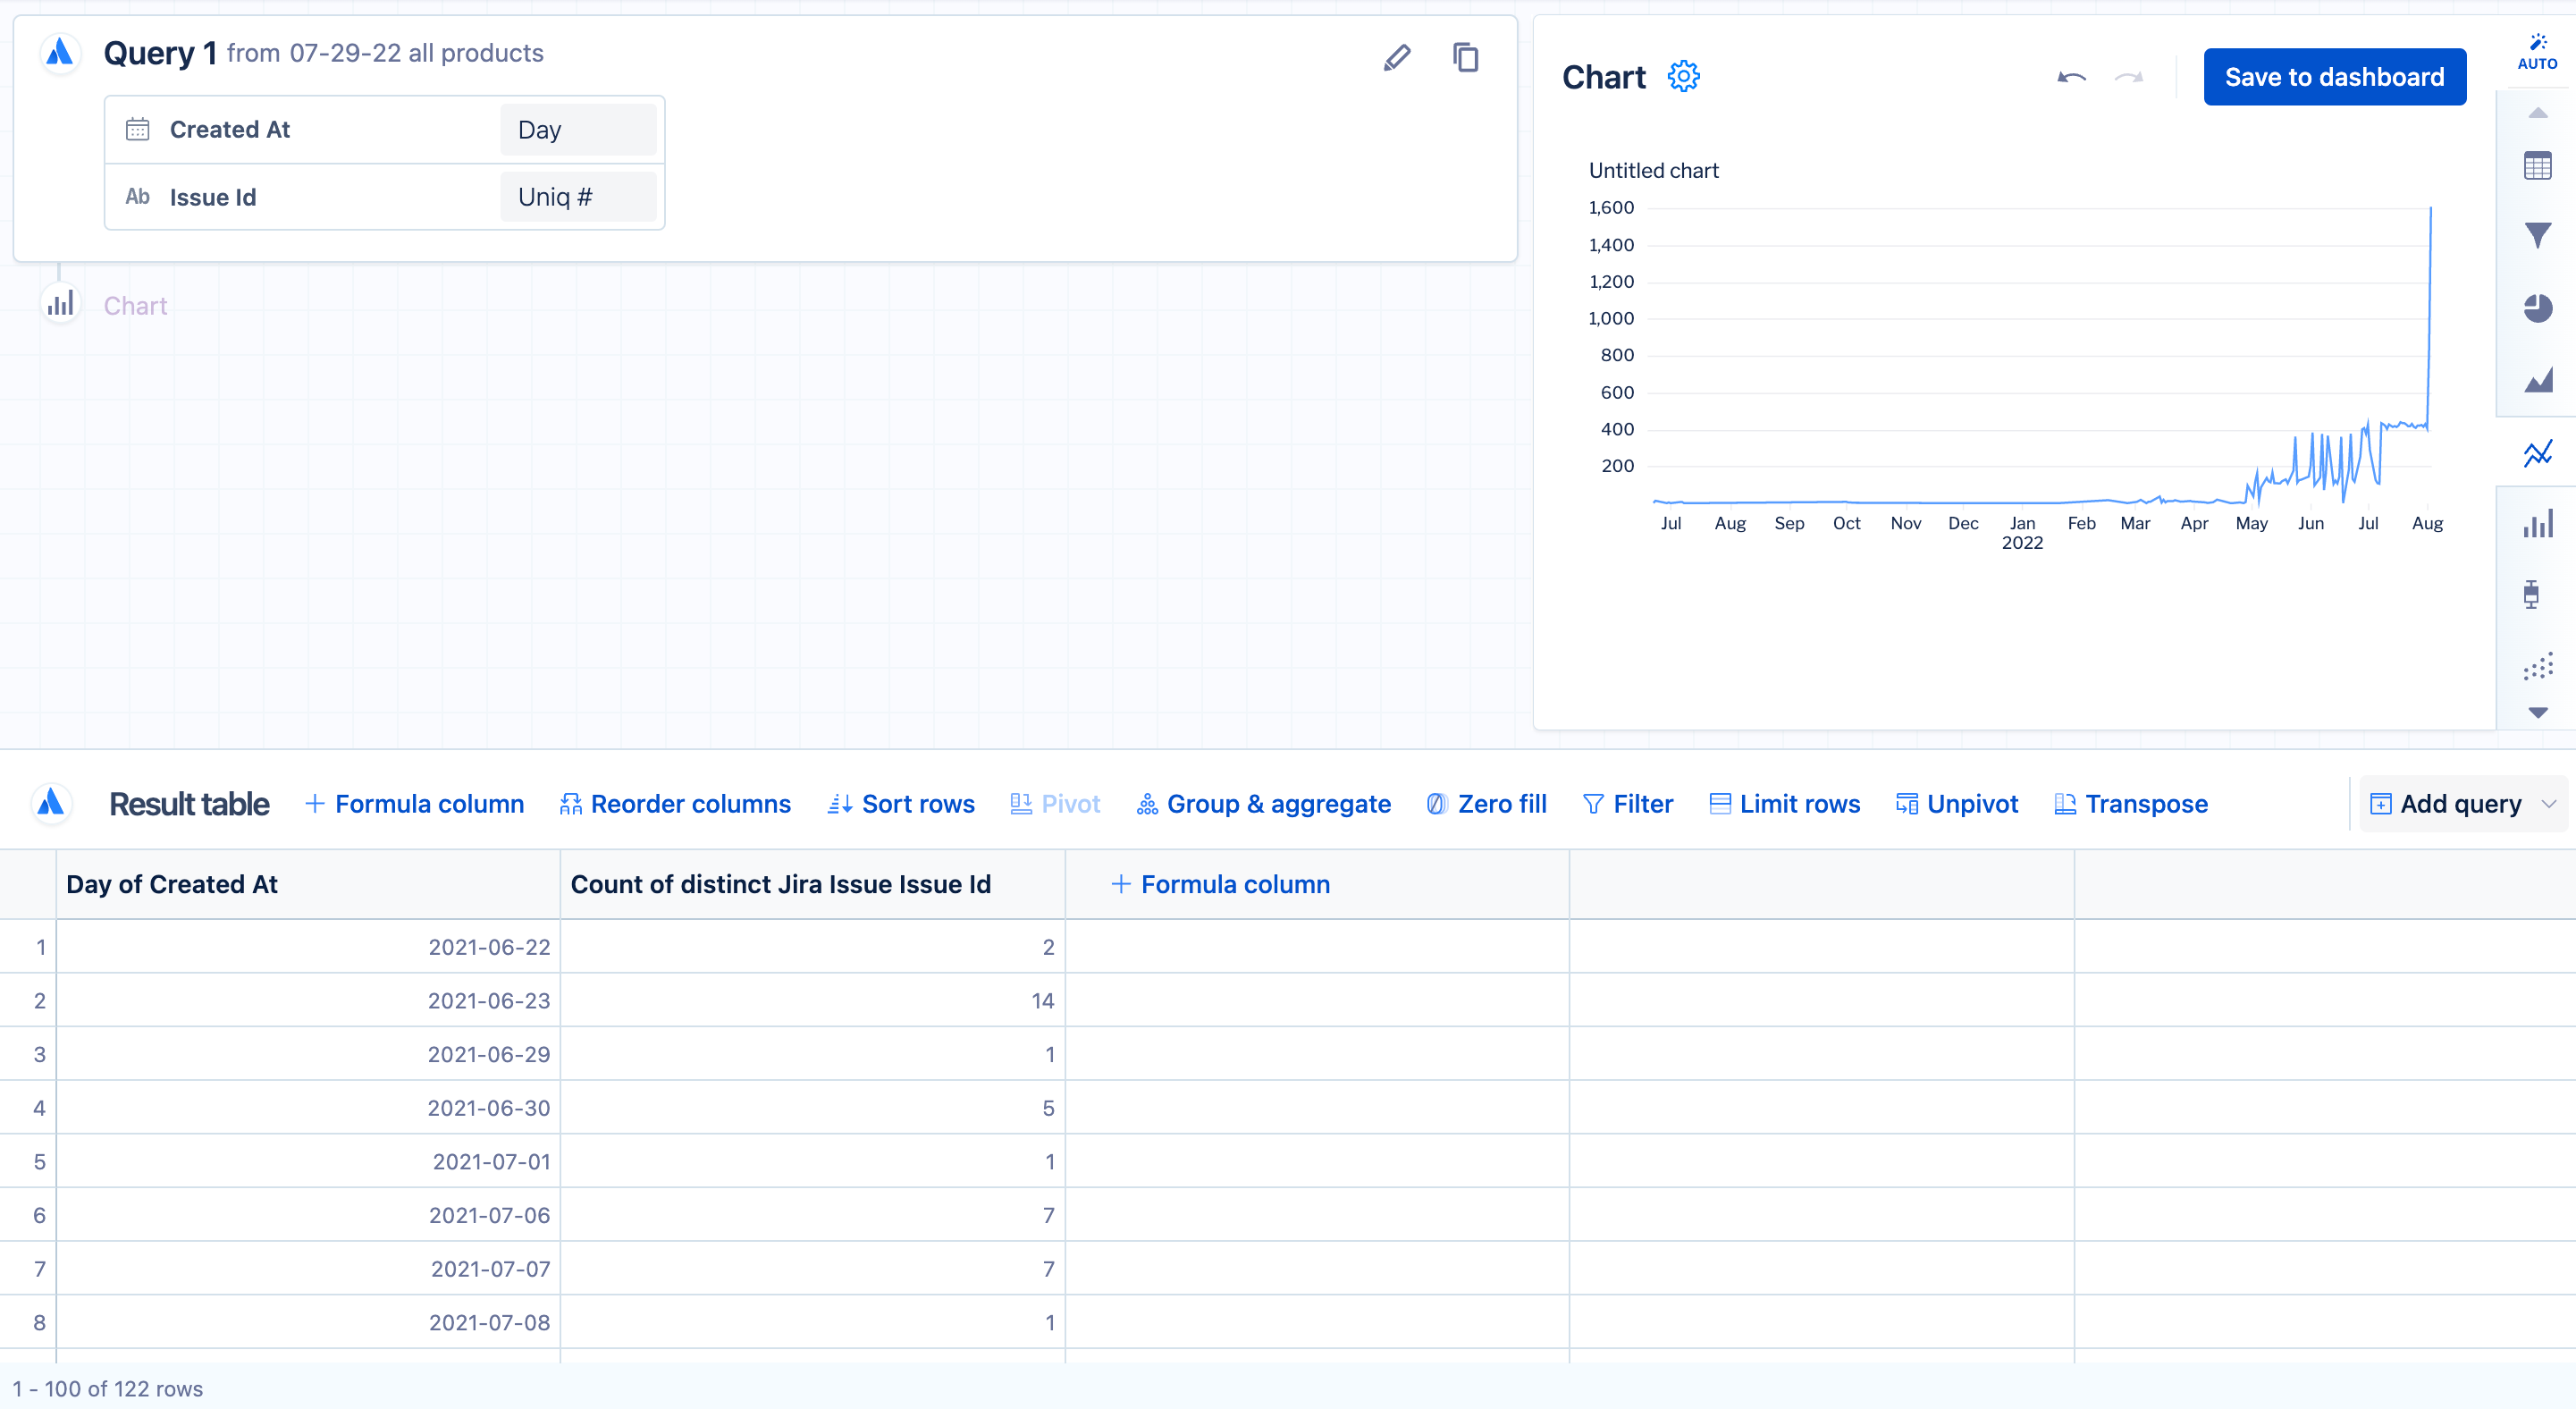The height and width of the screenshot is (1409, 2576).
Task: Toggle the AUTO chart type option
Action: 2537,51
